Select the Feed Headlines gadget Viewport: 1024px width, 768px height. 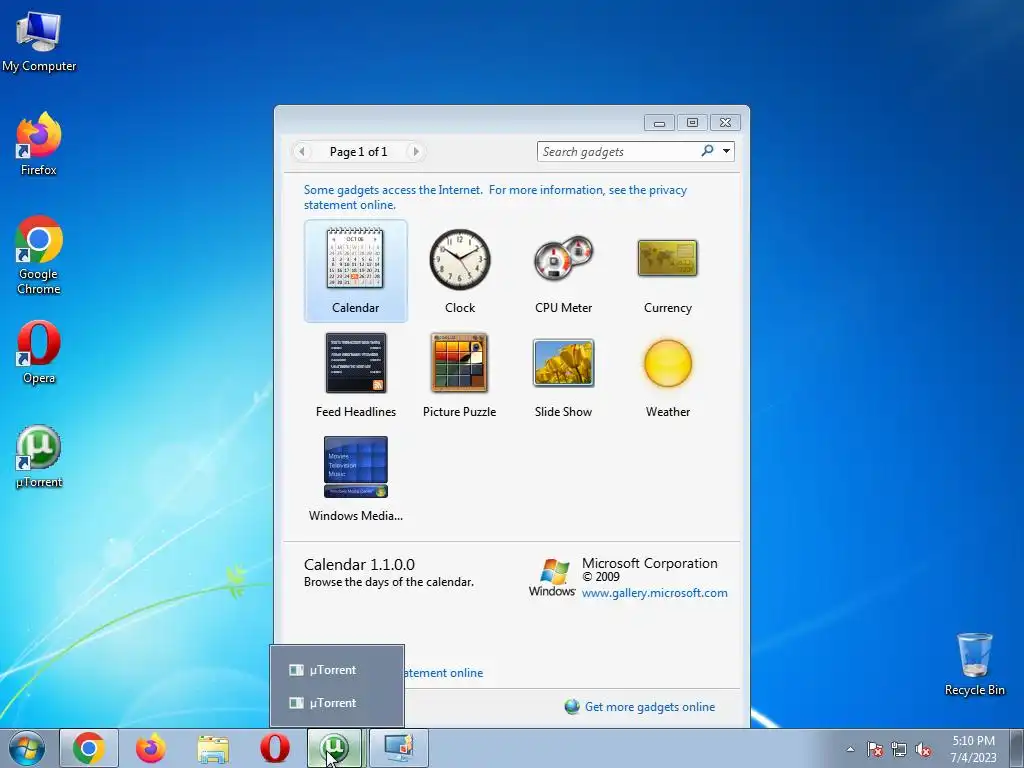[x=355, y=375]
